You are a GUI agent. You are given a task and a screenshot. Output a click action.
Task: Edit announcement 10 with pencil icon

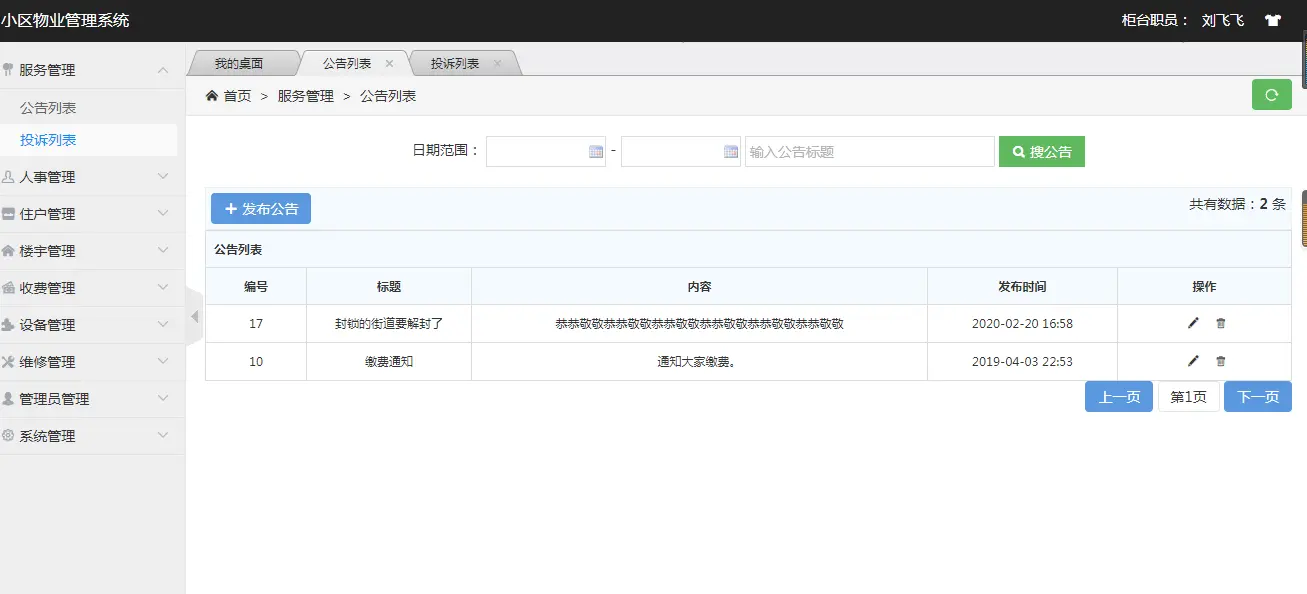(1193, 361)
